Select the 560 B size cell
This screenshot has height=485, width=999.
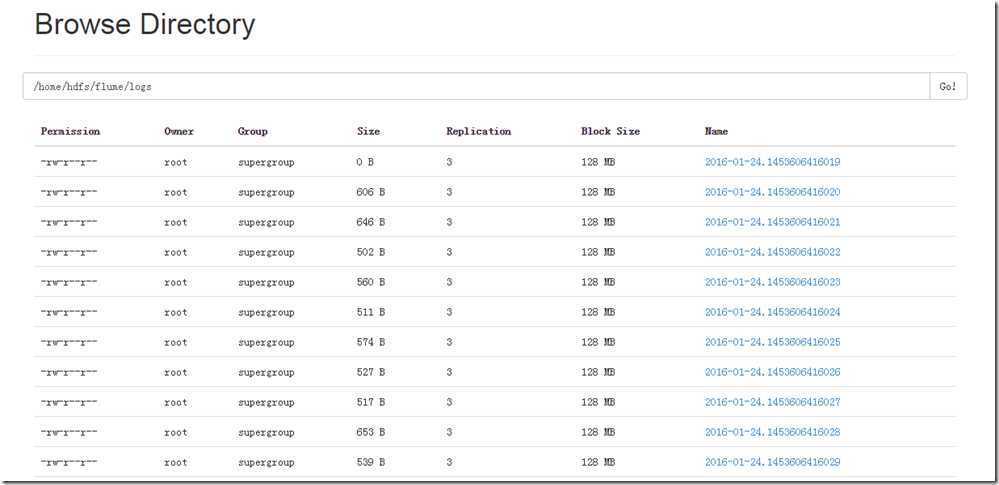click(371, 282)
